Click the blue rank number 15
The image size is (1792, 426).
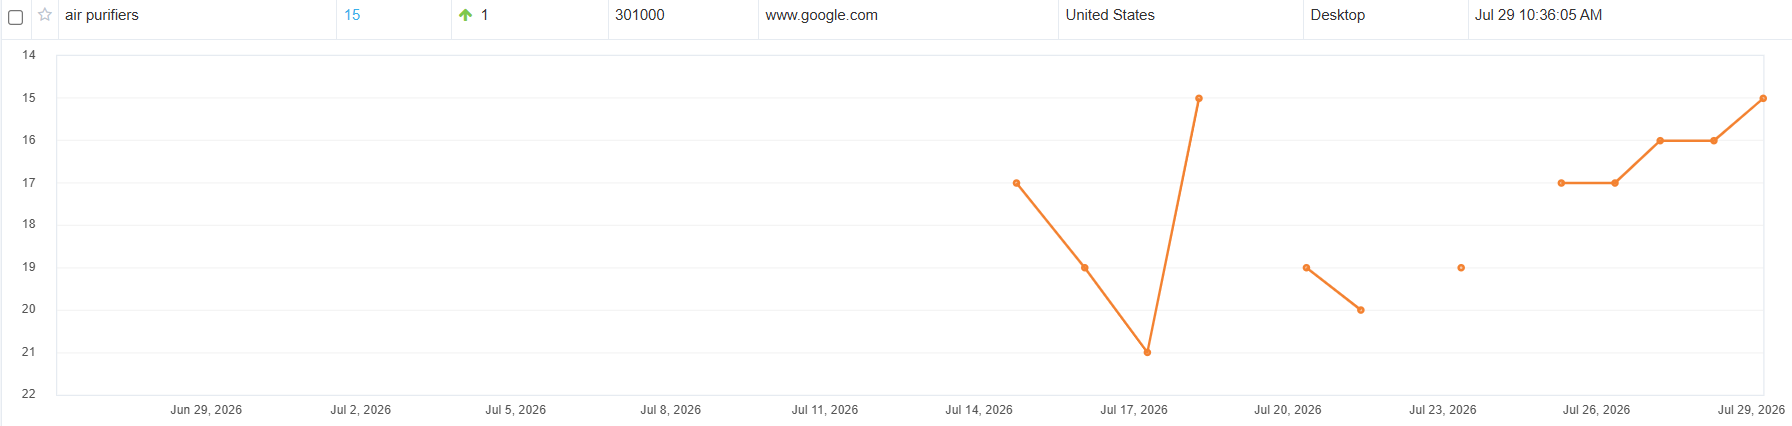(352, 15)
